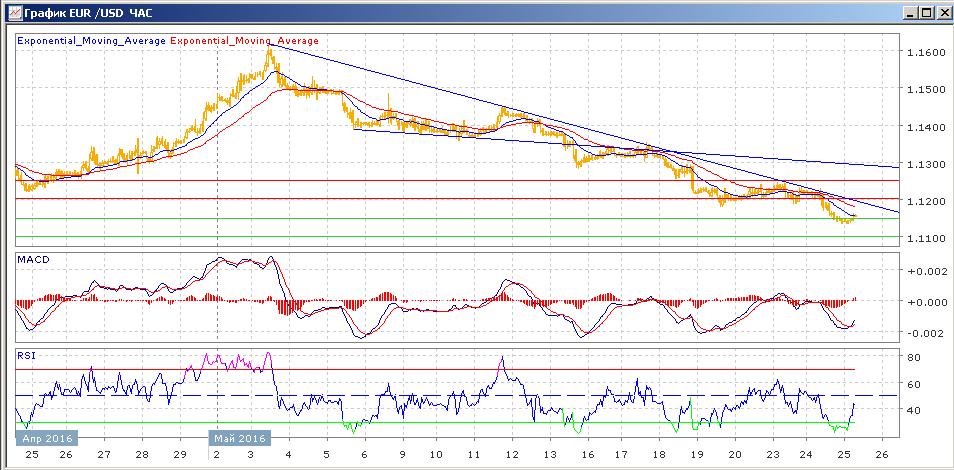The width and height of the screenshot is (954, 470).
Task: Click the blue Exponential_Moving_Average legend label
Action: 92,41
